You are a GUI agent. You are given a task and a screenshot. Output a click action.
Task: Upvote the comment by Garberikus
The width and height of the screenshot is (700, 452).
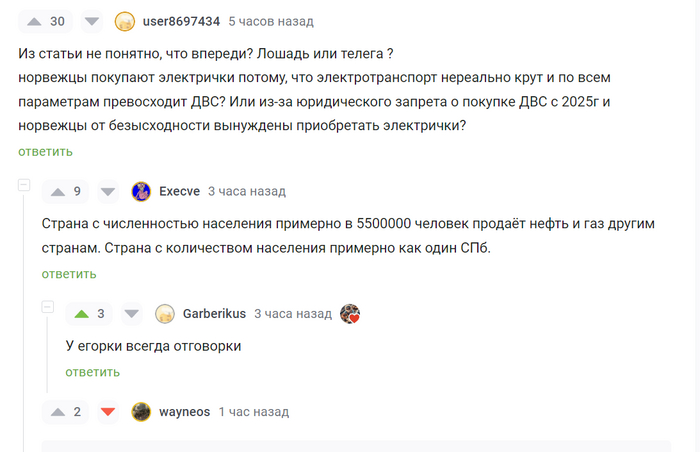pos(81,313)
